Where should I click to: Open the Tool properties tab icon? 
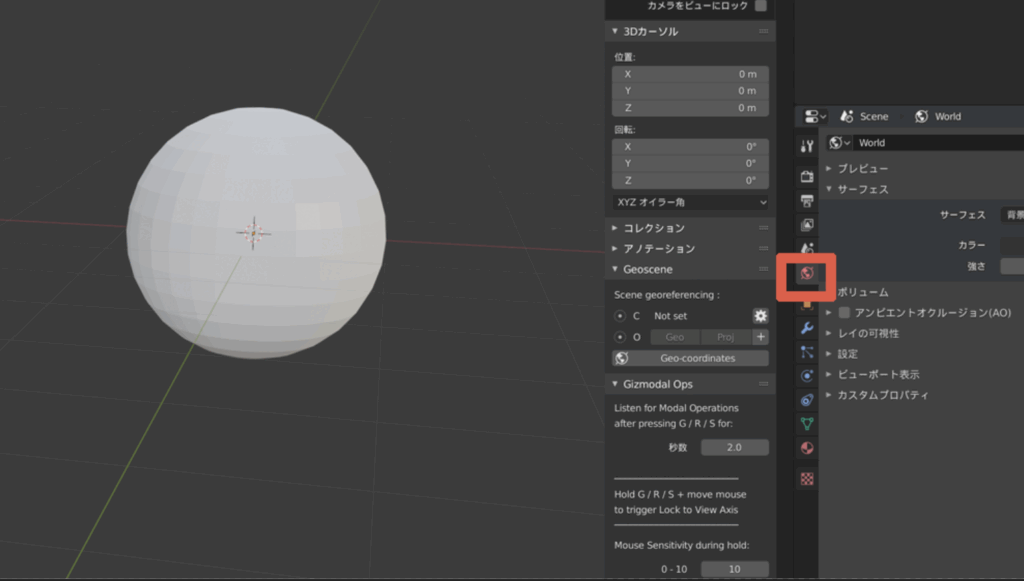[x=807, y=146]
